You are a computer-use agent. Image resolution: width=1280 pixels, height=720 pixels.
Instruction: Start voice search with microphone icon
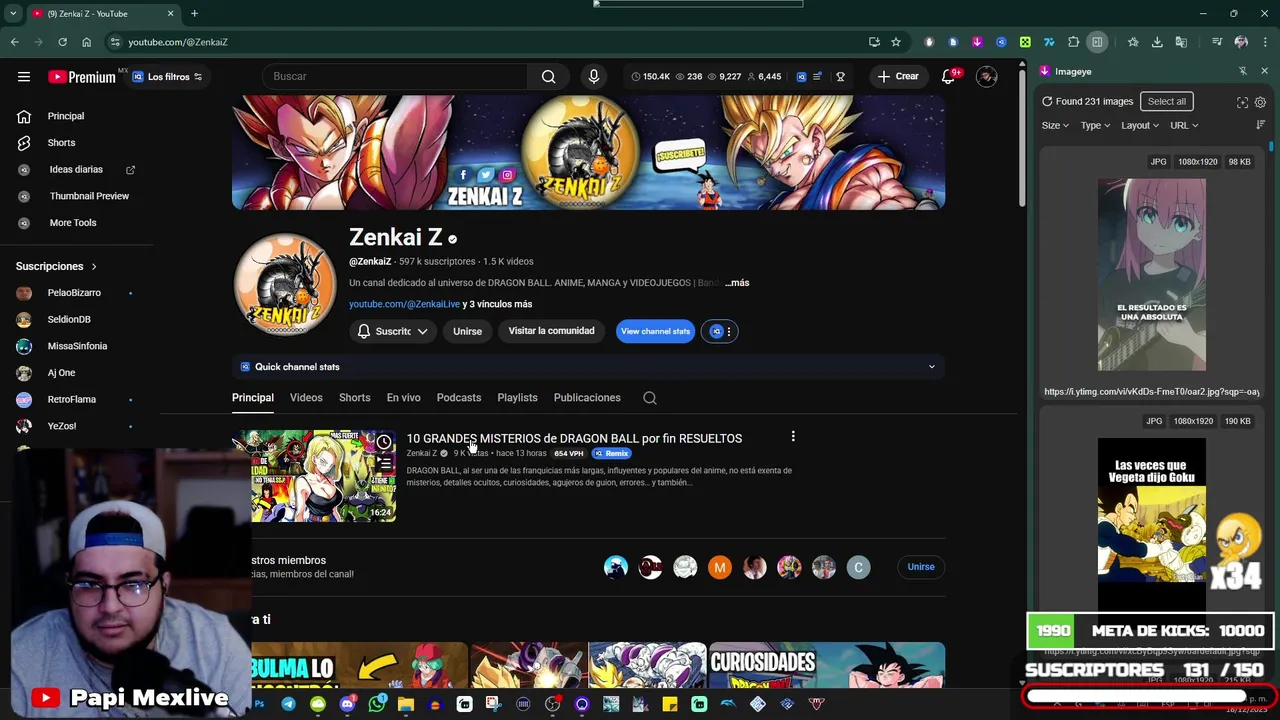(x=594, y=76)
